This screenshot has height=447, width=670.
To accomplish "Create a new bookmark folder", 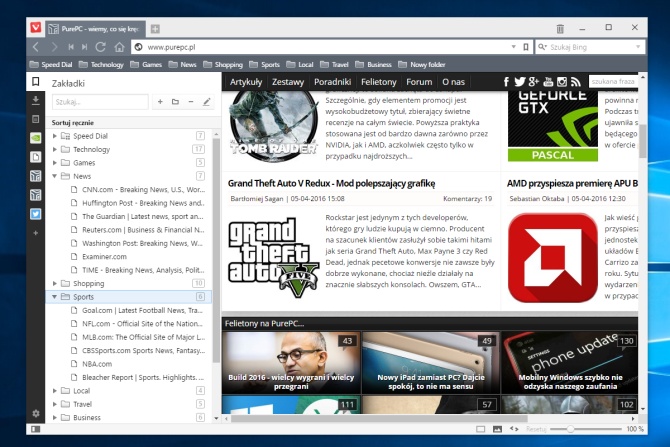I will click(175, 102).
